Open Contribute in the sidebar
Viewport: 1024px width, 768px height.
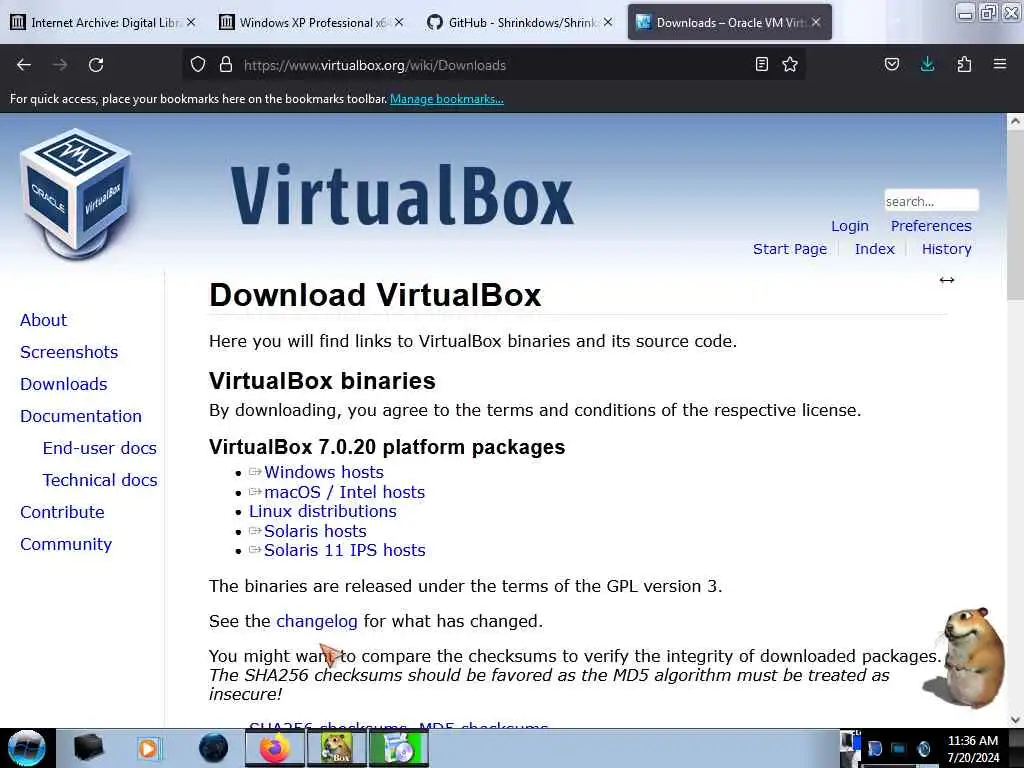(x=62, y=512)
